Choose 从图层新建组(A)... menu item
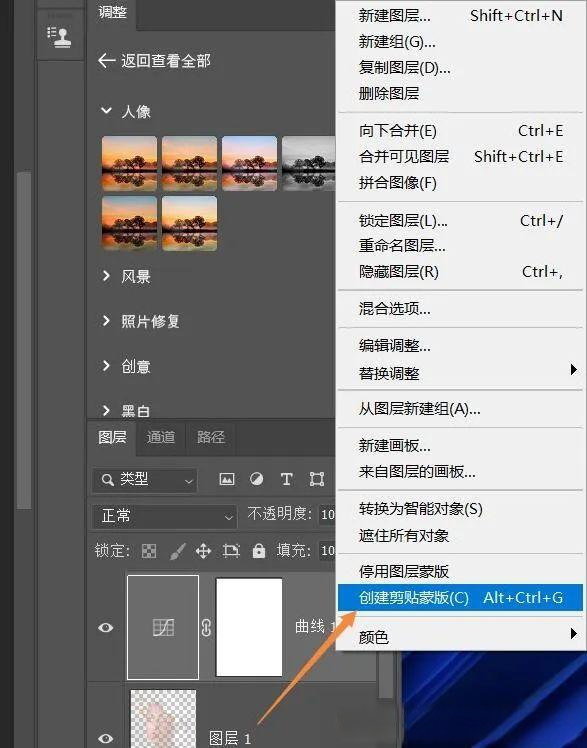The width and height of the screenshot is (587, 748). coord(460,409)
